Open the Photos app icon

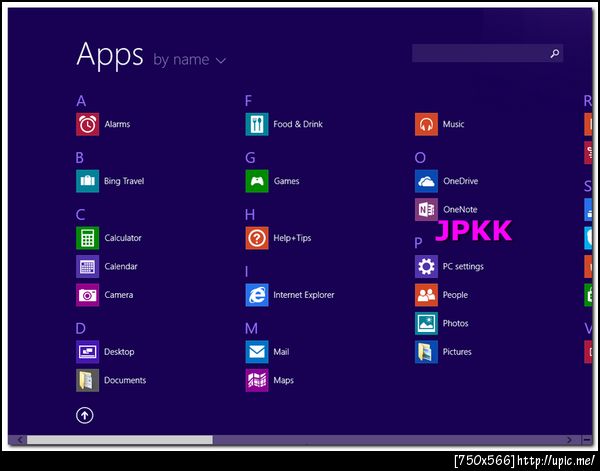[426, 323]
